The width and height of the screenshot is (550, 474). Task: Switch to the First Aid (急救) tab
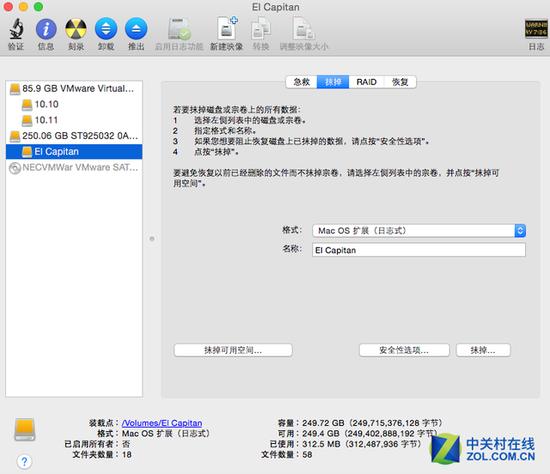point(302,82)
